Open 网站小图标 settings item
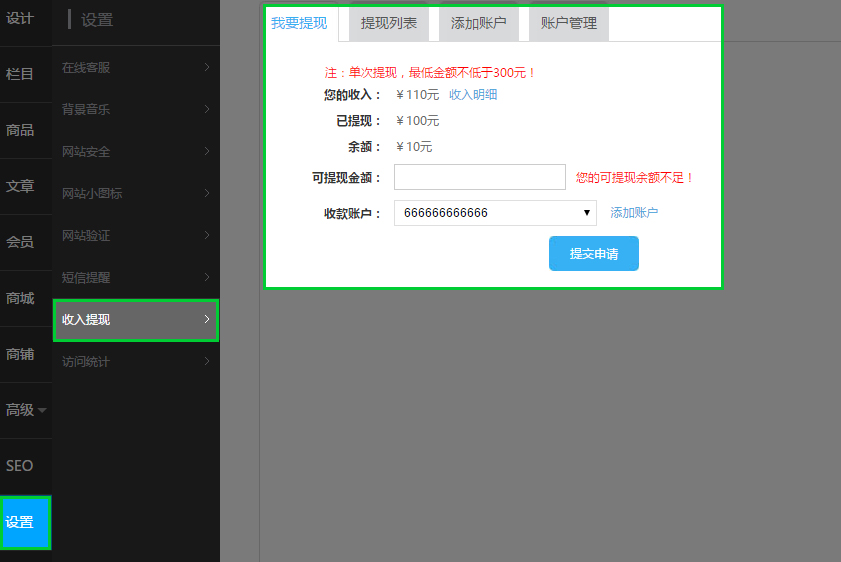 click(135, 193)
